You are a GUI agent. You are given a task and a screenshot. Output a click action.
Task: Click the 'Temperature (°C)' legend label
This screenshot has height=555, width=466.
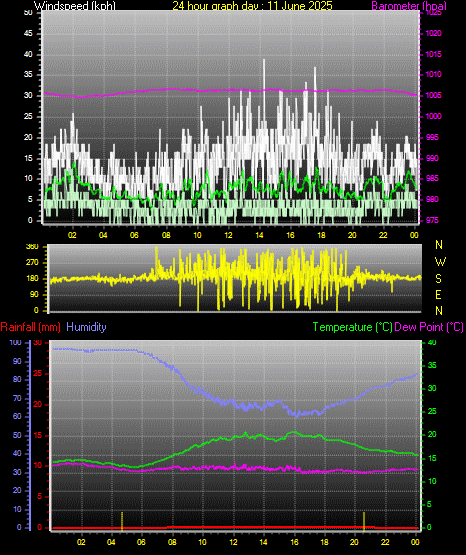[x=352, y=327]
